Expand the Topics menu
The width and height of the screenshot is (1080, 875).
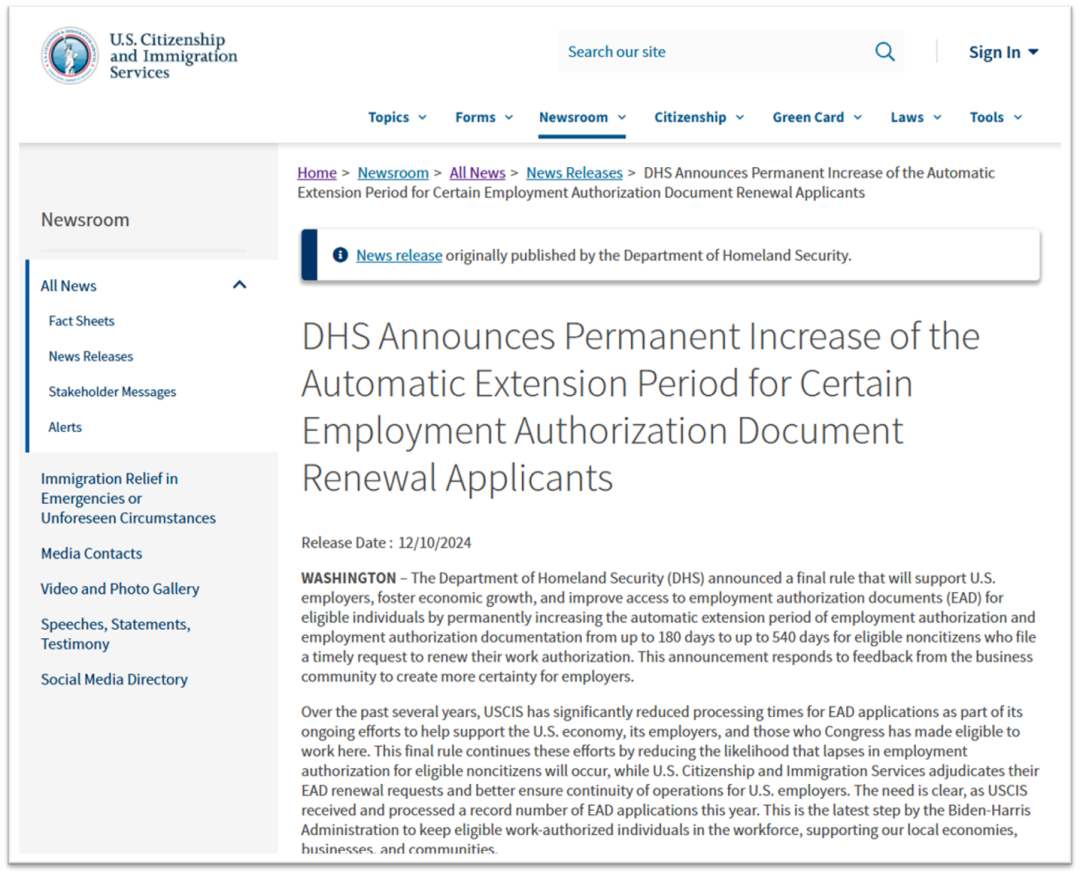click(397, 117)
